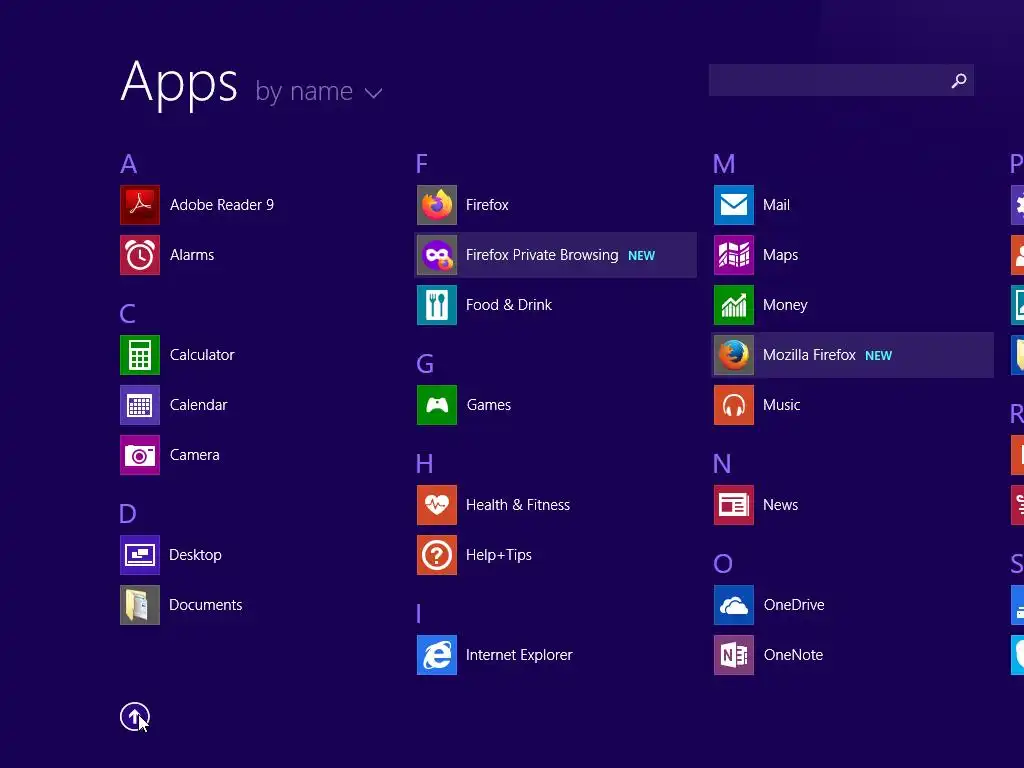
Task: Open the Desktop tile icon
Action: pos(140,554)
